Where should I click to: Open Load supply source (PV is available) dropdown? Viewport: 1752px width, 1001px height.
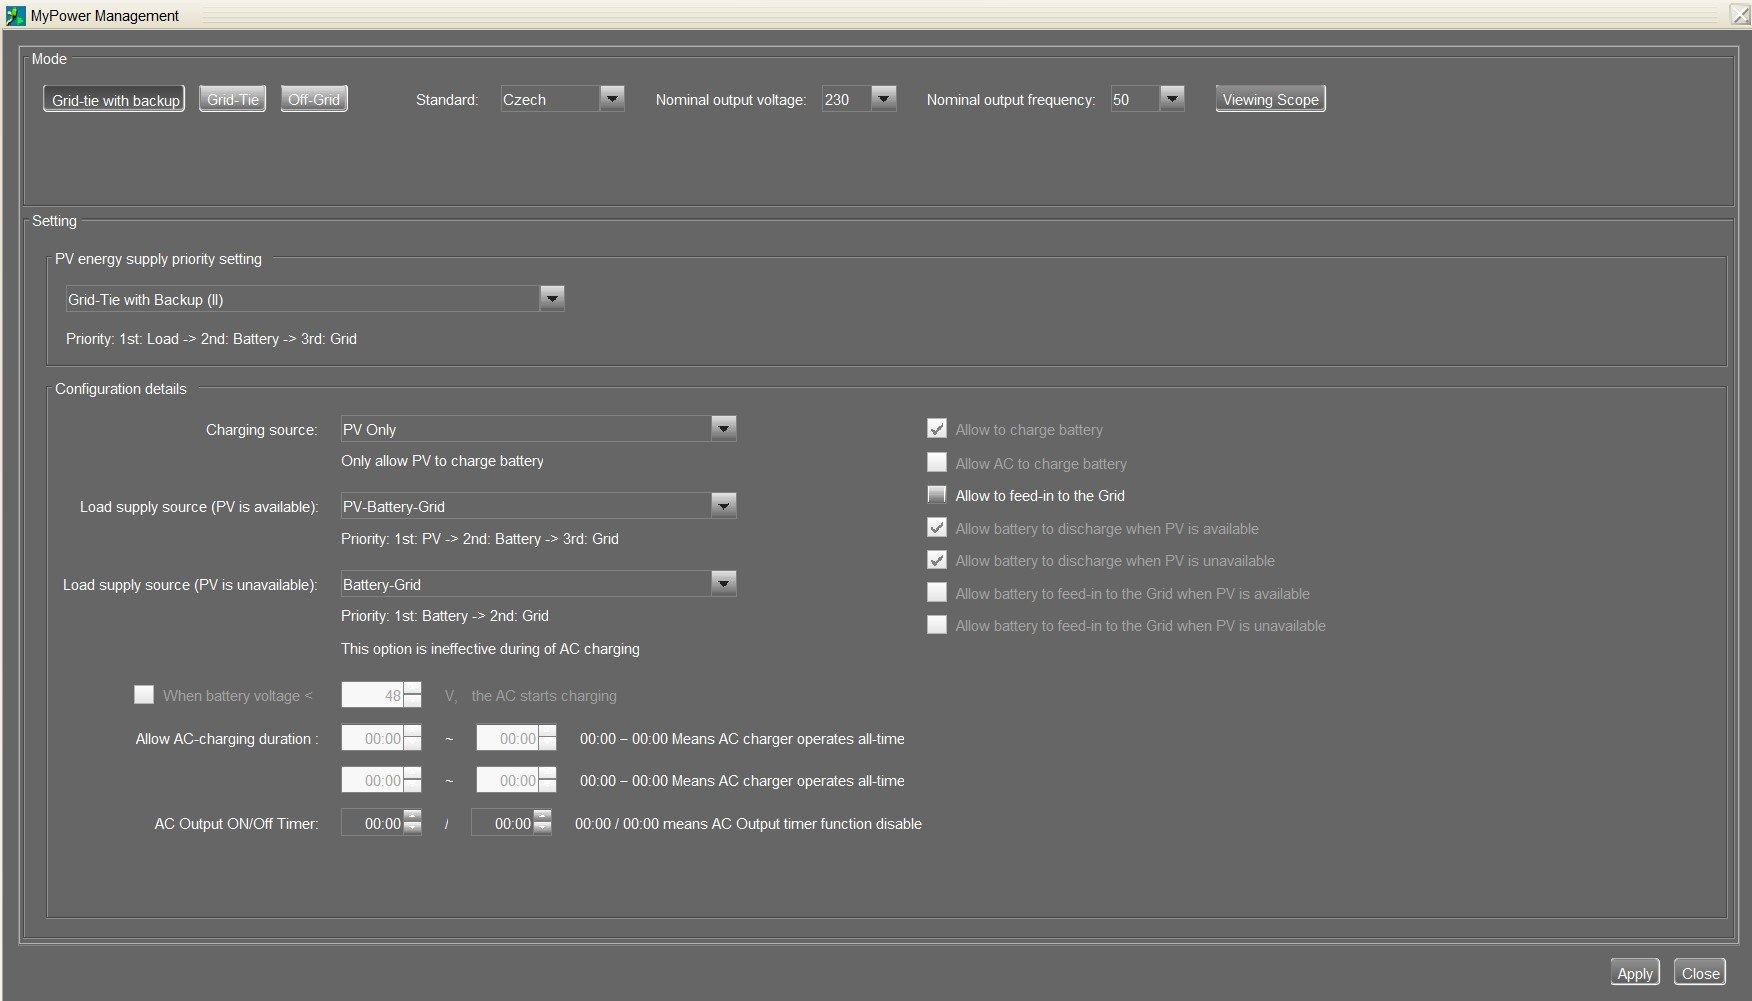(x=723, y=506)
